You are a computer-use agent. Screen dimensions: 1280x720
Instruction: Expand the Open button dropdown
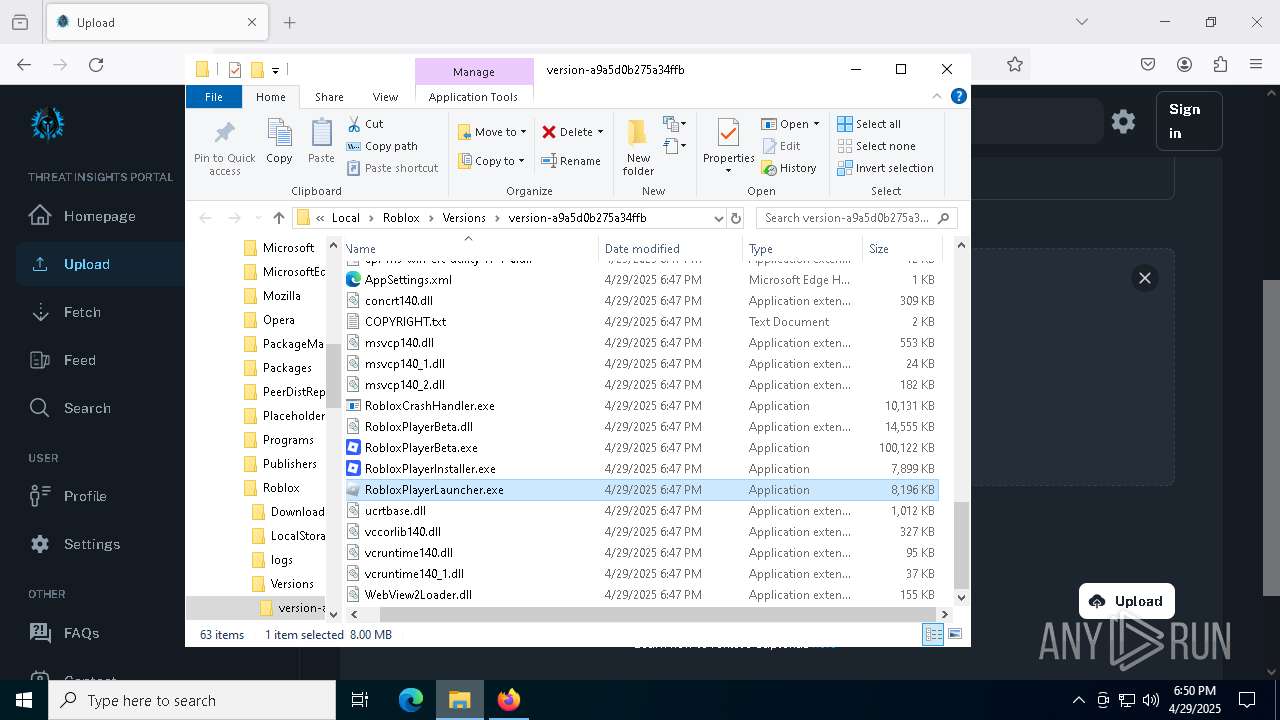(x=816, y=124)
